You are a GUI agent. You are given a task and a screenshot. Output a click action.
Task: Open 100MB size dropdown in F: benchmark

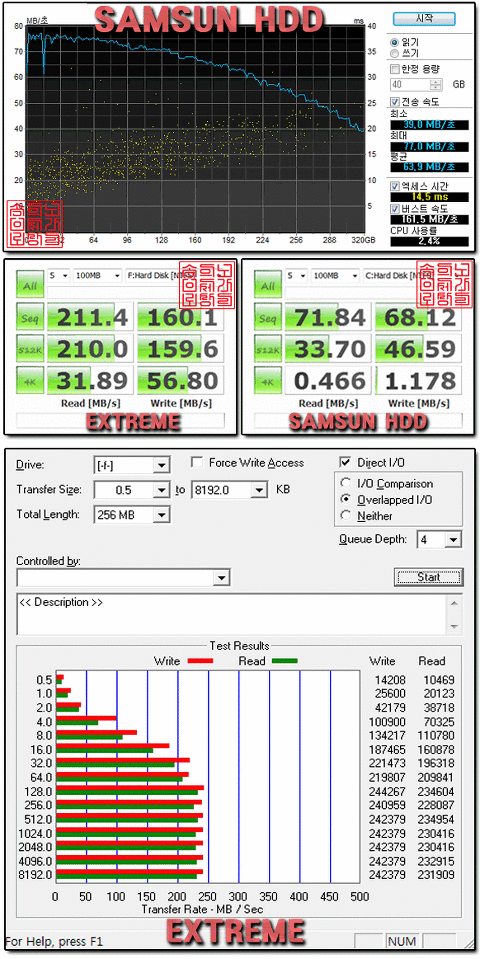[x=97, y=275]
